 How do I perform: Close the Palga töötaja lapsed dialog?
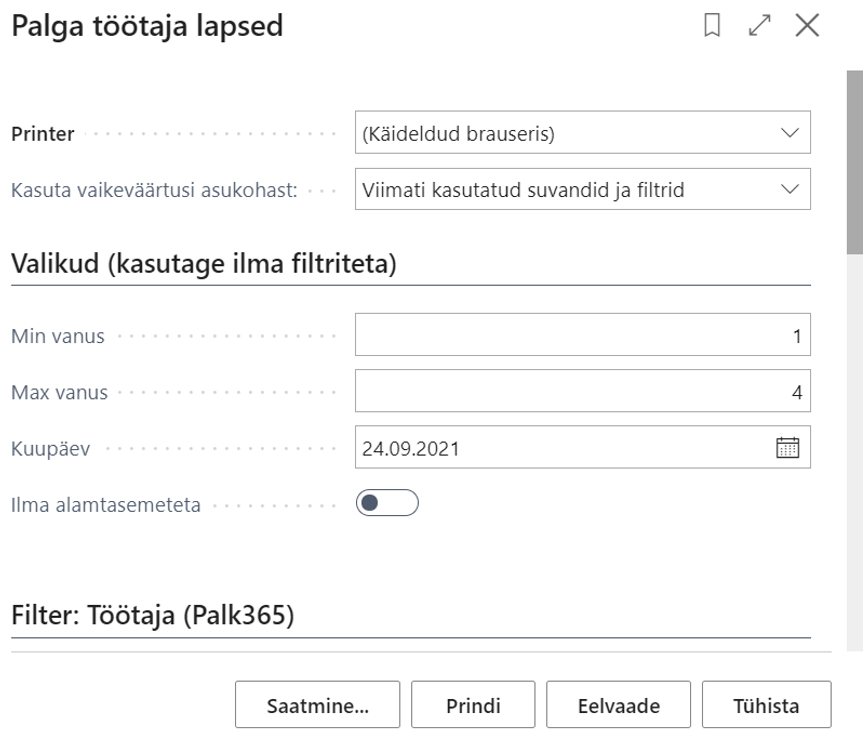tap(807, 25)
